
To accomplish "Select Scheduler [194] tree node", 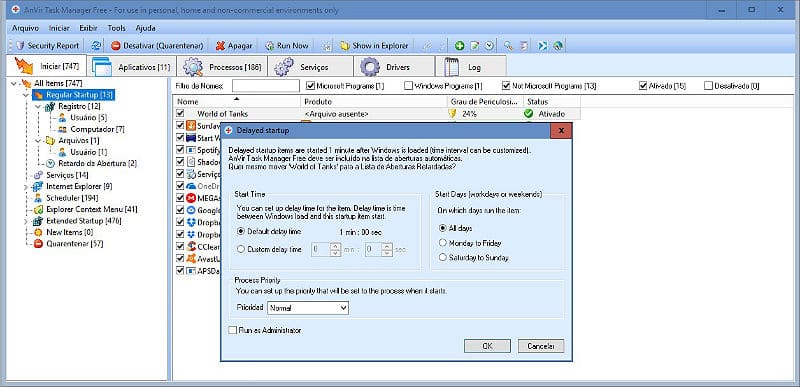I will (72, 198).
